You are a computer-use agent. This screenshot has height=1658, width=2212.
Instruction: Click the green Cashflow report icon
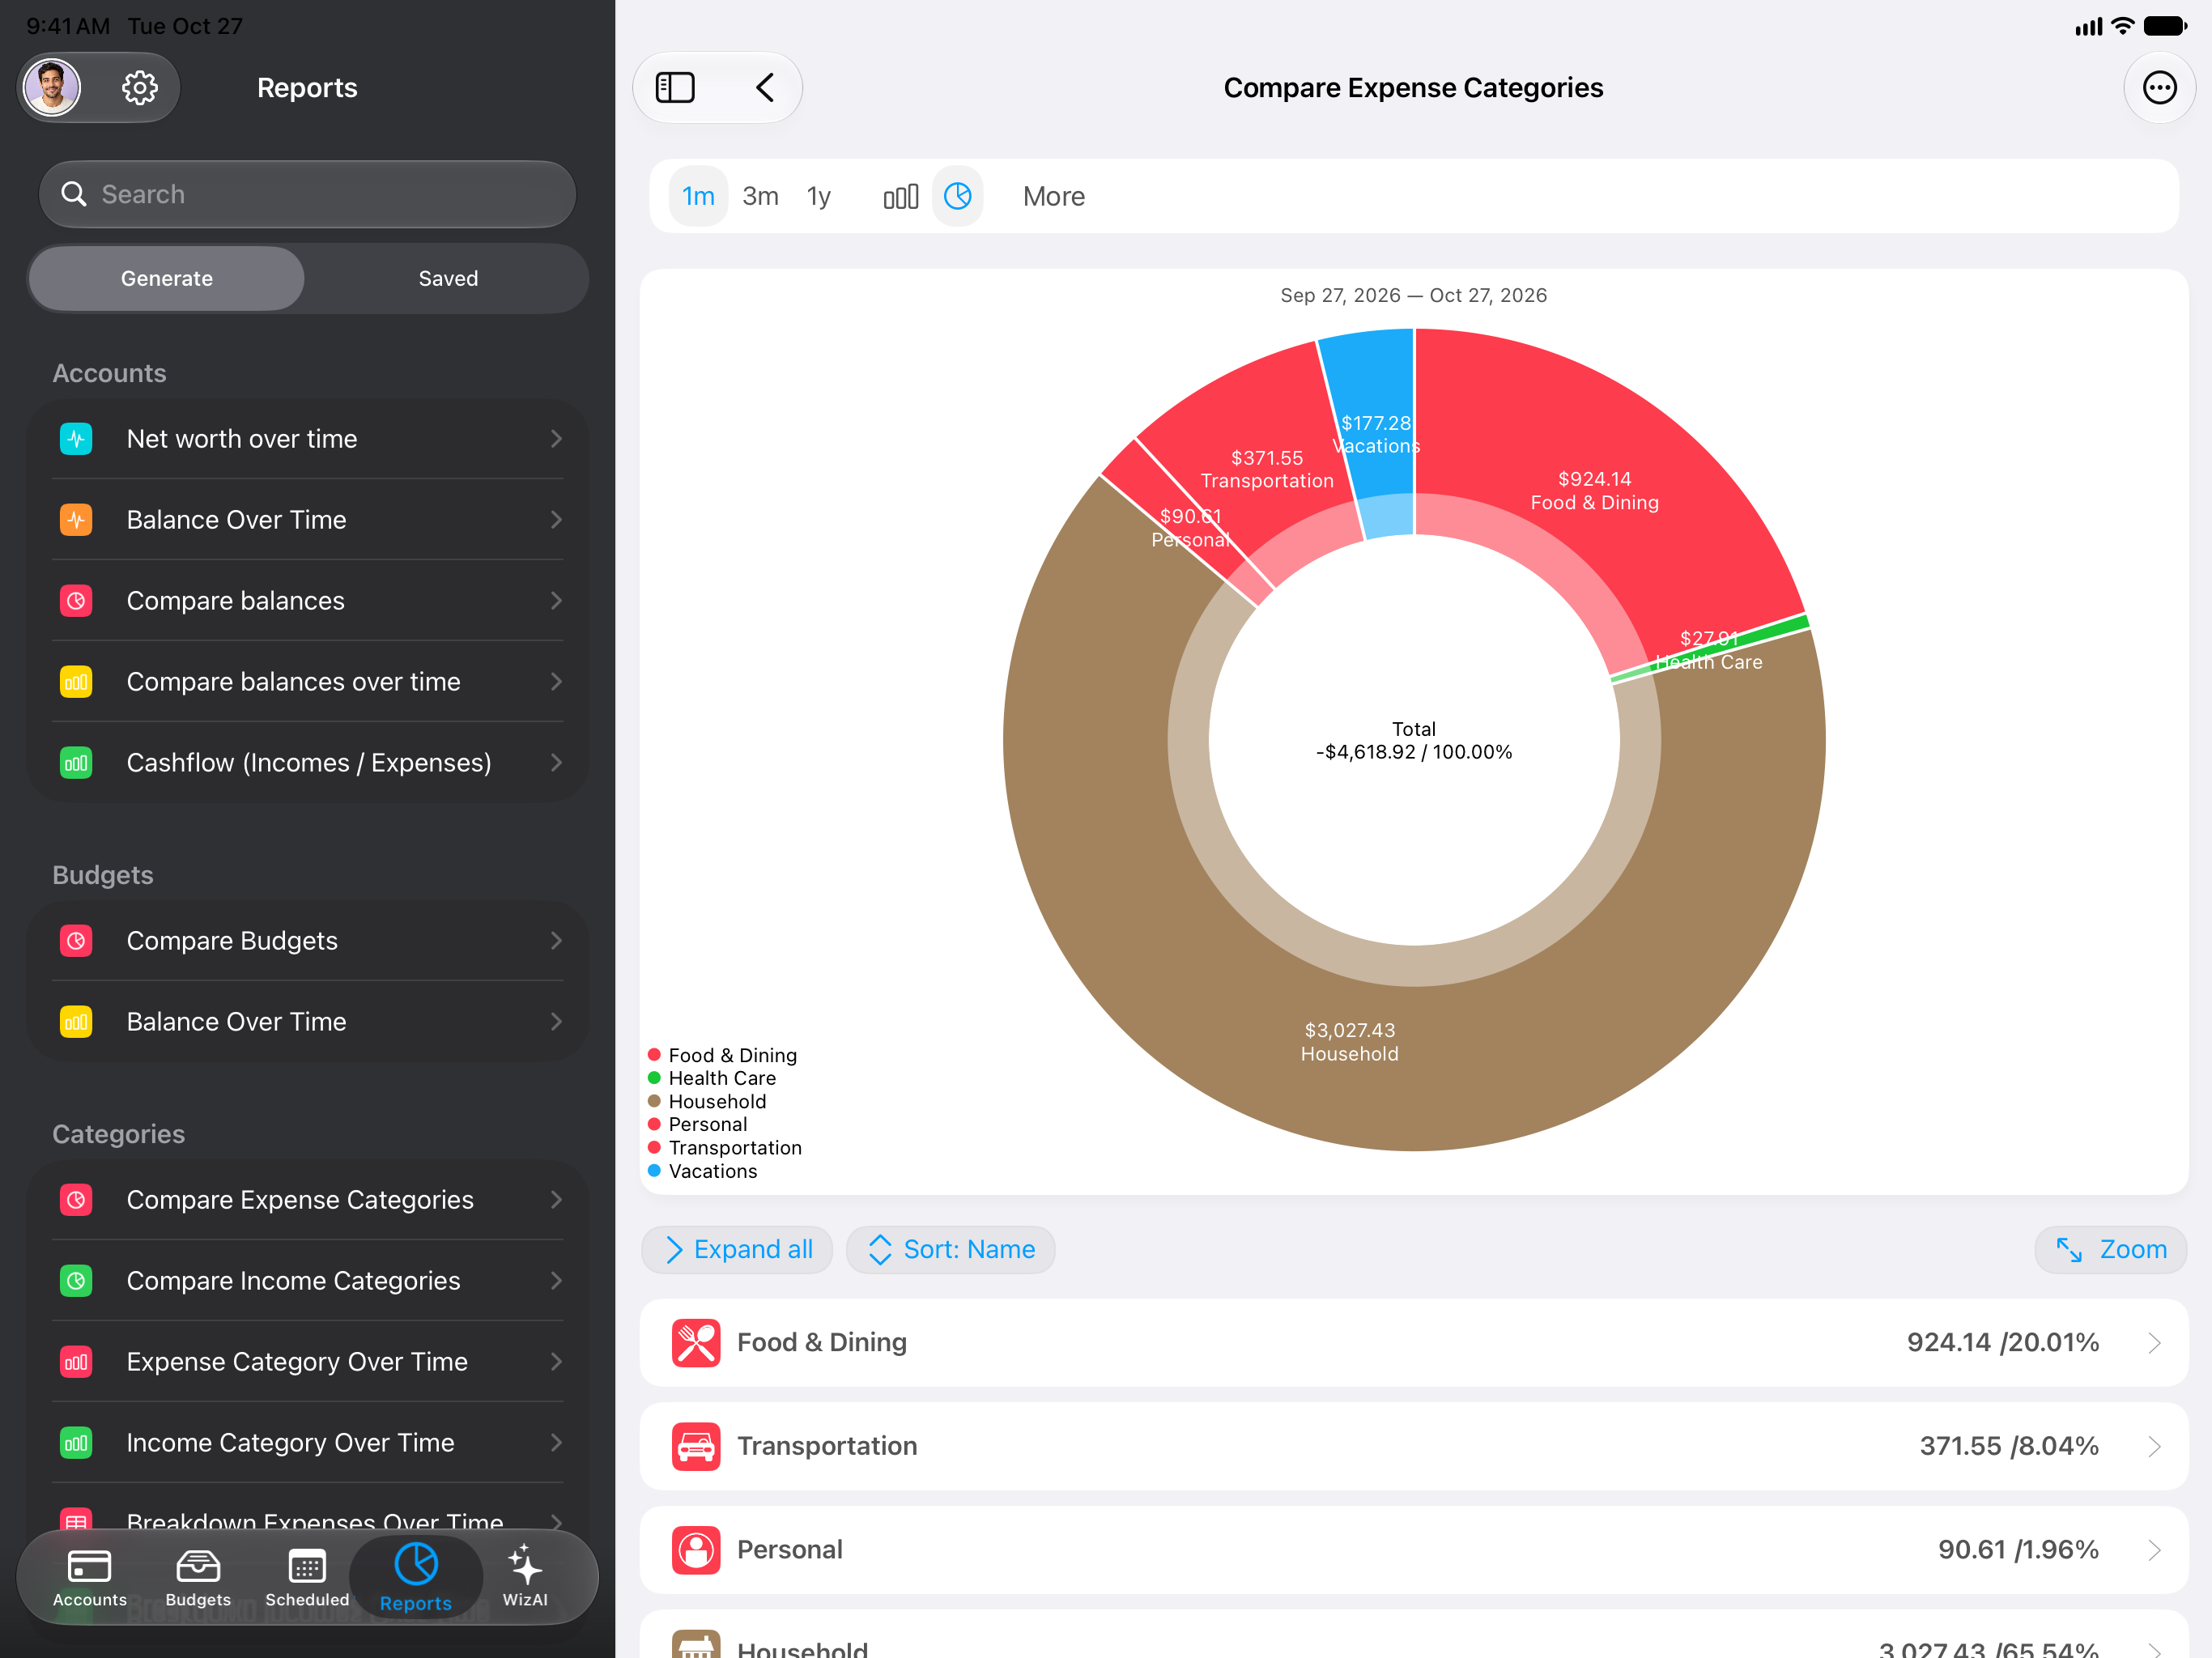pyautogui.click(x=76, y=762)
